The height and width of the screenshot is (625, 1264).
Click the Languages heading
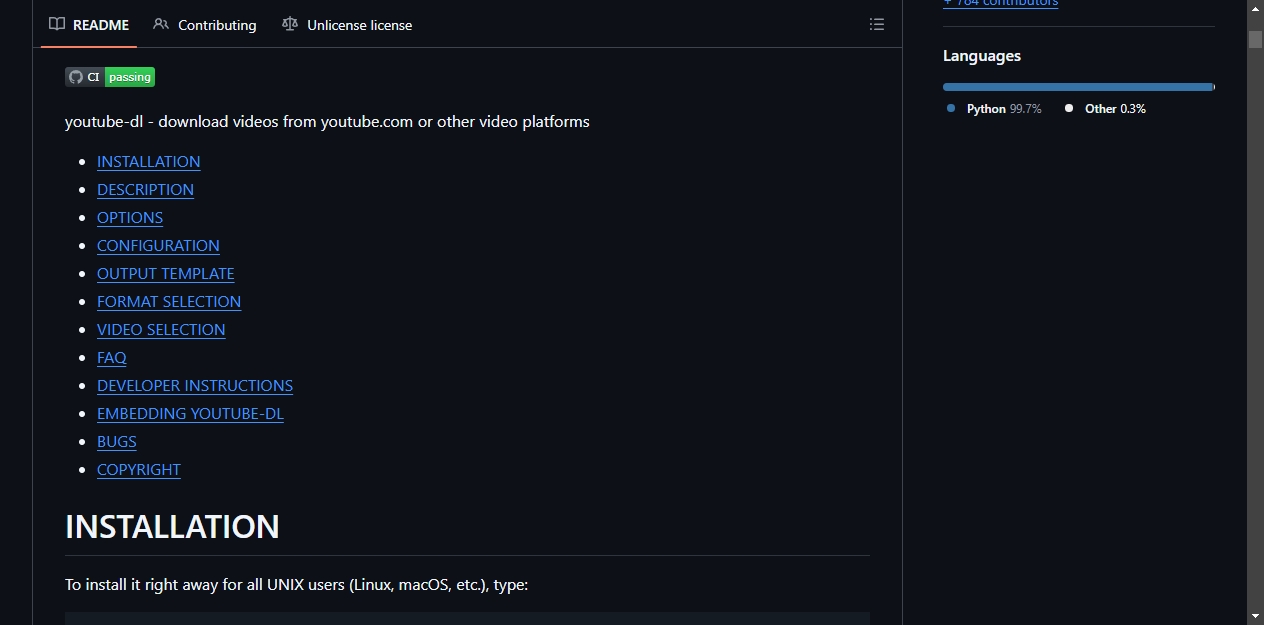pos(982,56)
